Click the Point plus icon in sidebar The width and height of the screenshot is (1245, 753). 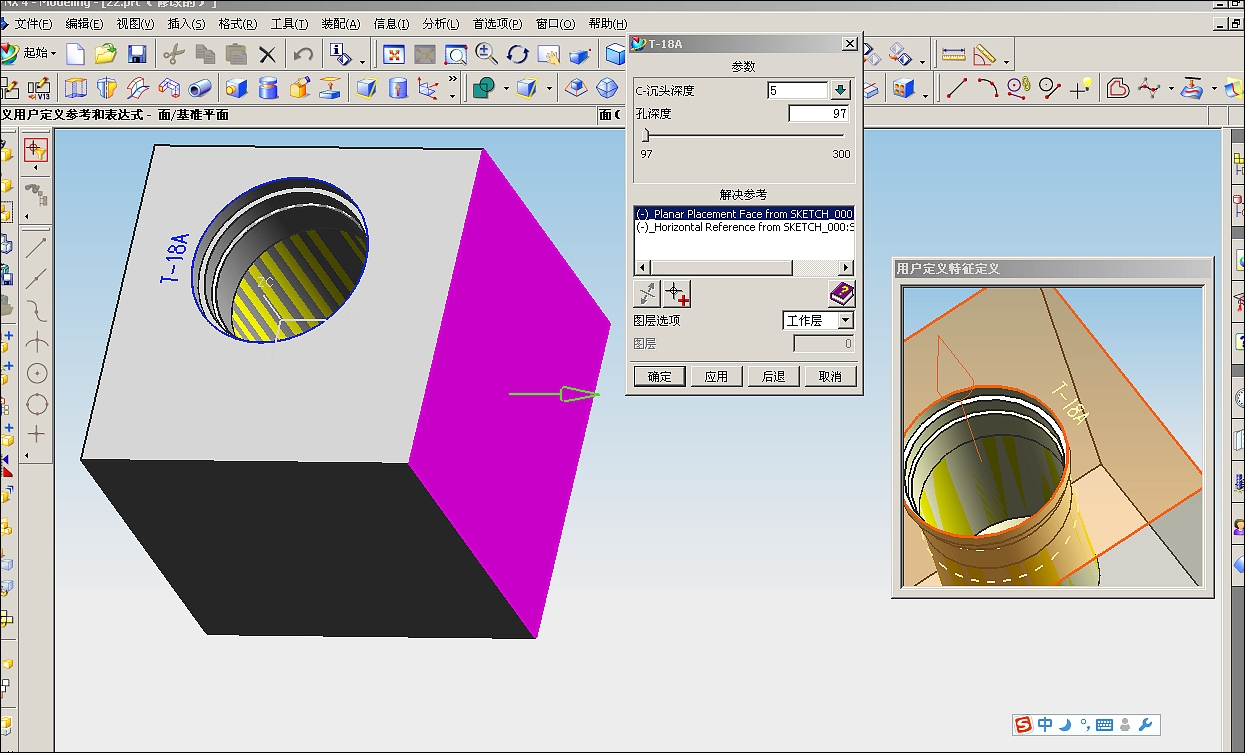pyautogui.click(x=37, y=434)
